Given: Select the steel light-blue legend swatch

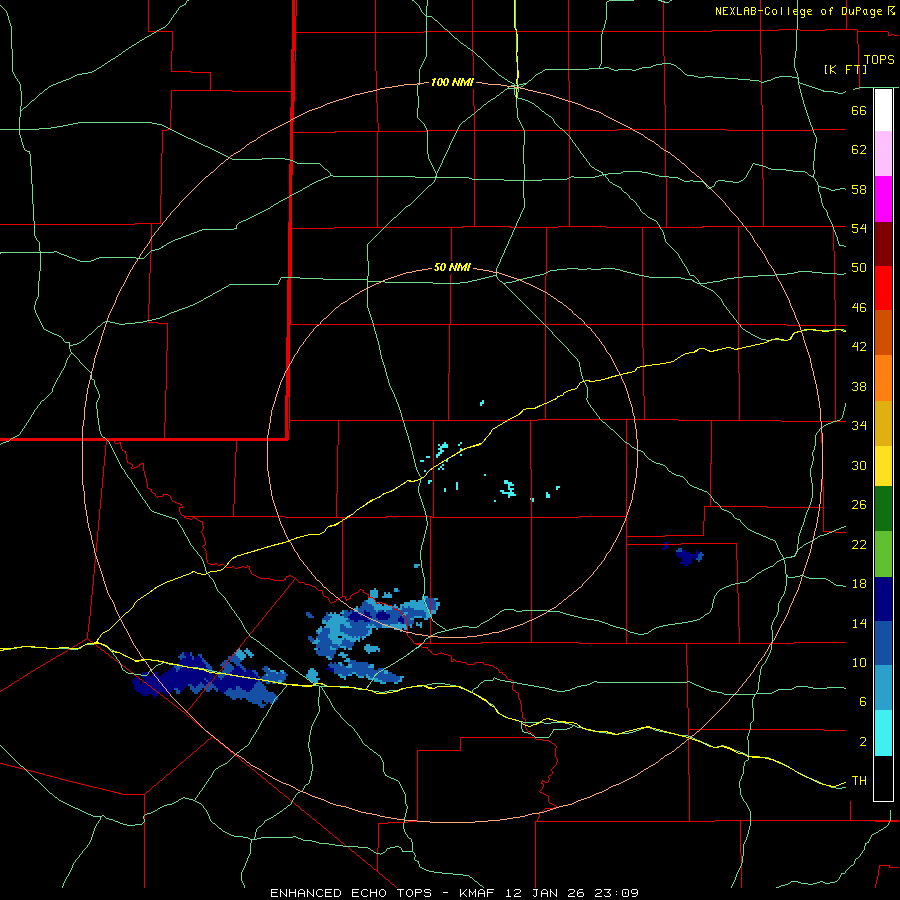Looking at the screenshot, I should pyautogui.click(x=883, y=688).
